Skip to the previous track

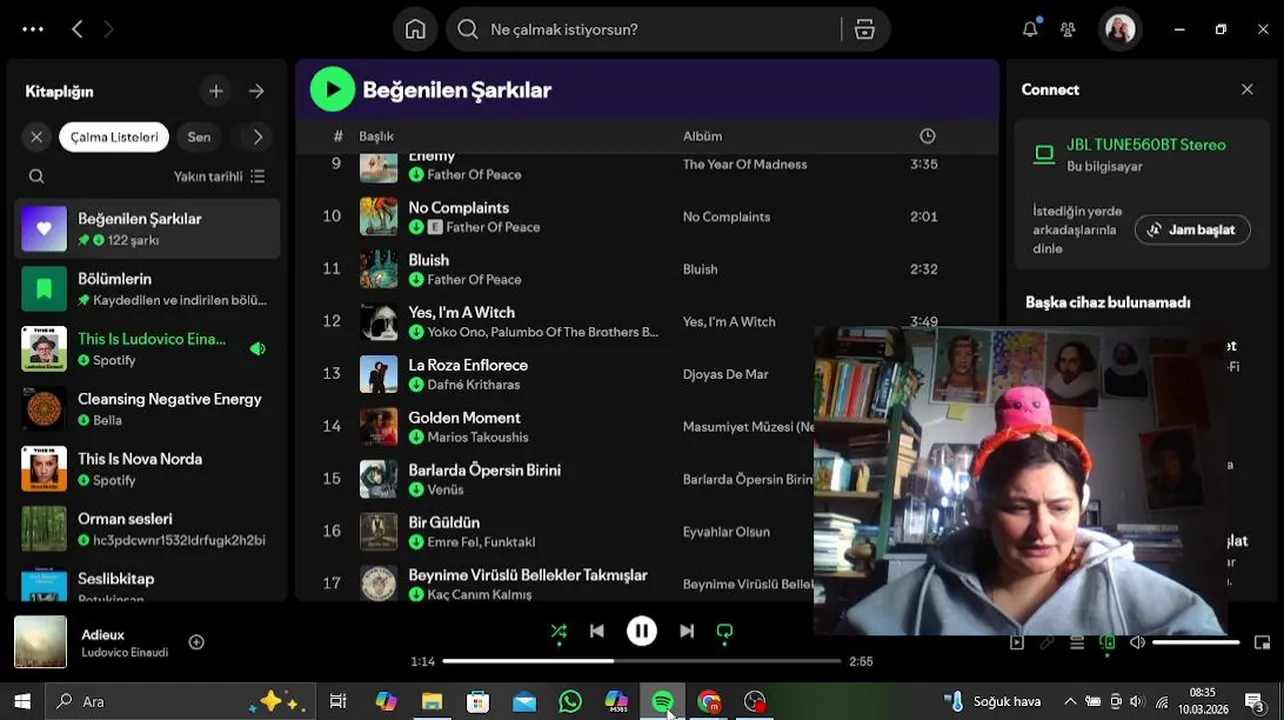click(x=597, y=631)
